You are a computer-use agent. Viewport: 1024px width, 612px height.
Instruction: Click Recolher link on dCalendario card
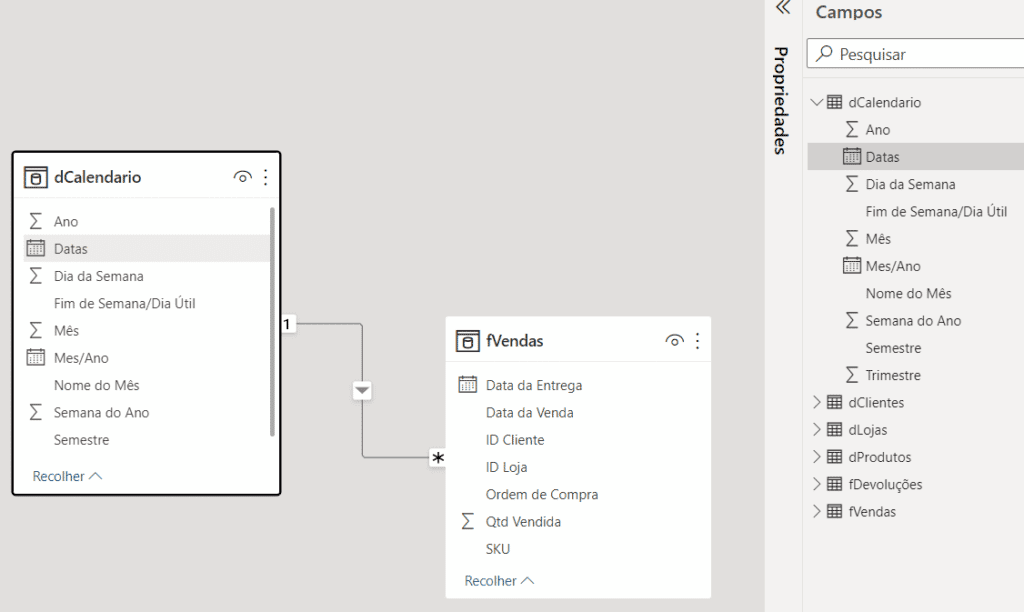(67, 476)
